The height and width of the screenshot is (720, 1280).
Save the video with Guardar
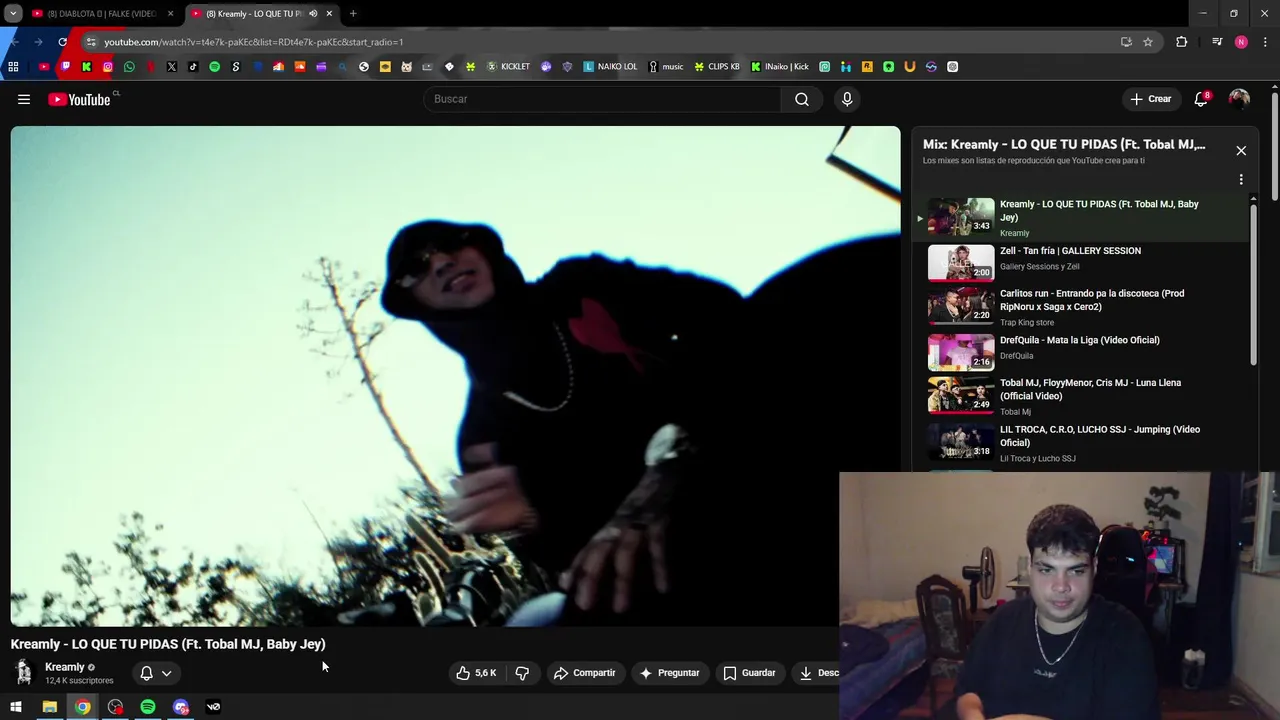point(749,673)
